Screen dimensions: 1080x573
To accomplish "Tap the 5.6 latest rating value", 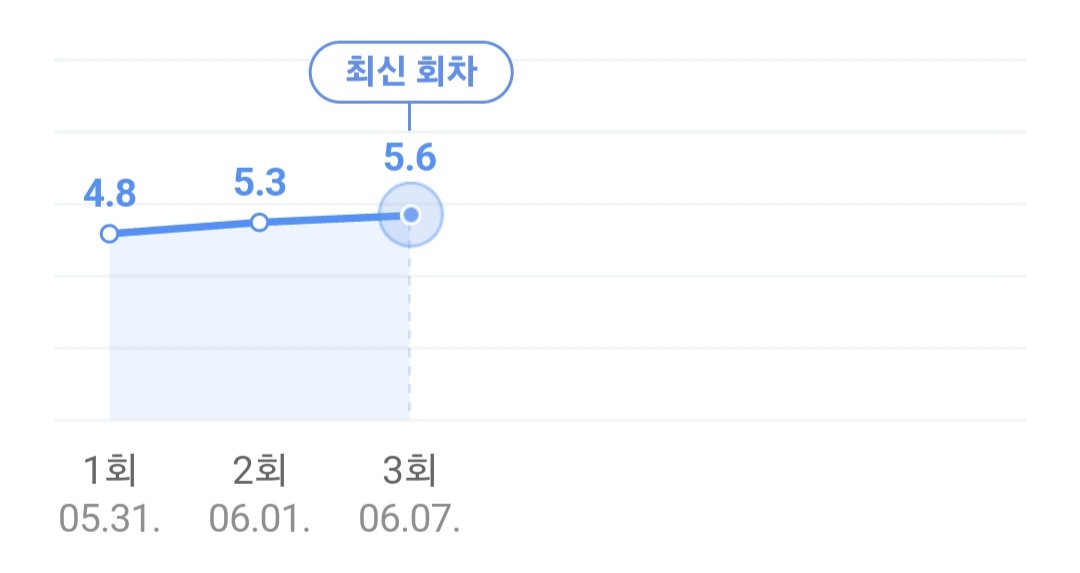I will coord(410,158).
